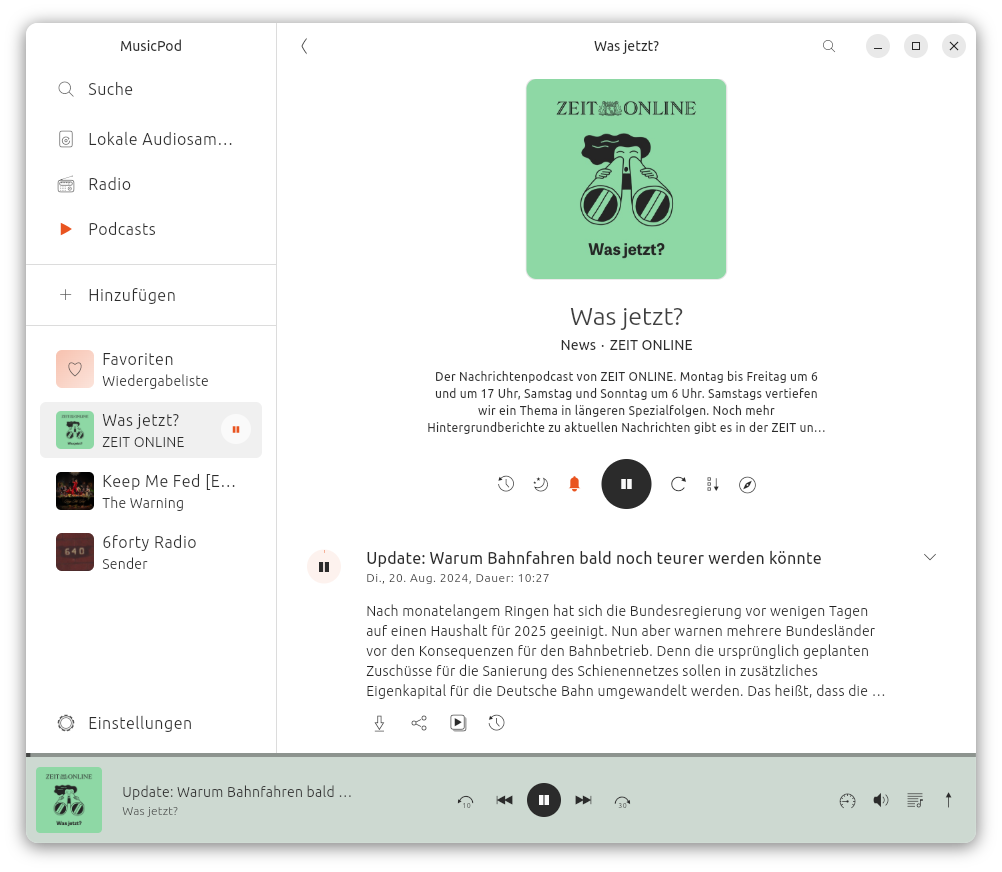Click the 6forty Radio thumbnail

pyautogui.click(x=75, y=552)
